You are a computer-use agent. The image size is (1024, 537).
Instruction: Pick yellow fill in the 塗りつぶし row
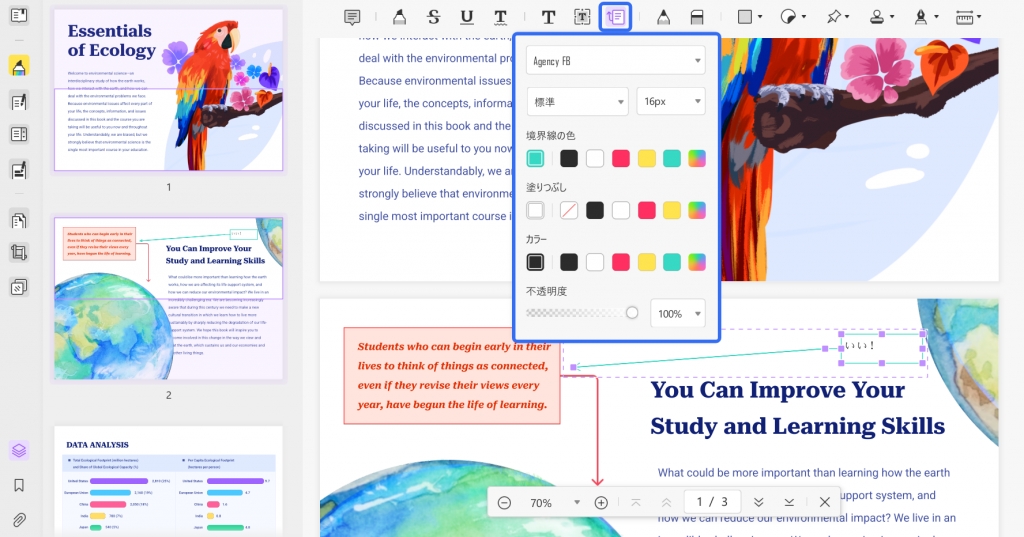pos(671,210)
